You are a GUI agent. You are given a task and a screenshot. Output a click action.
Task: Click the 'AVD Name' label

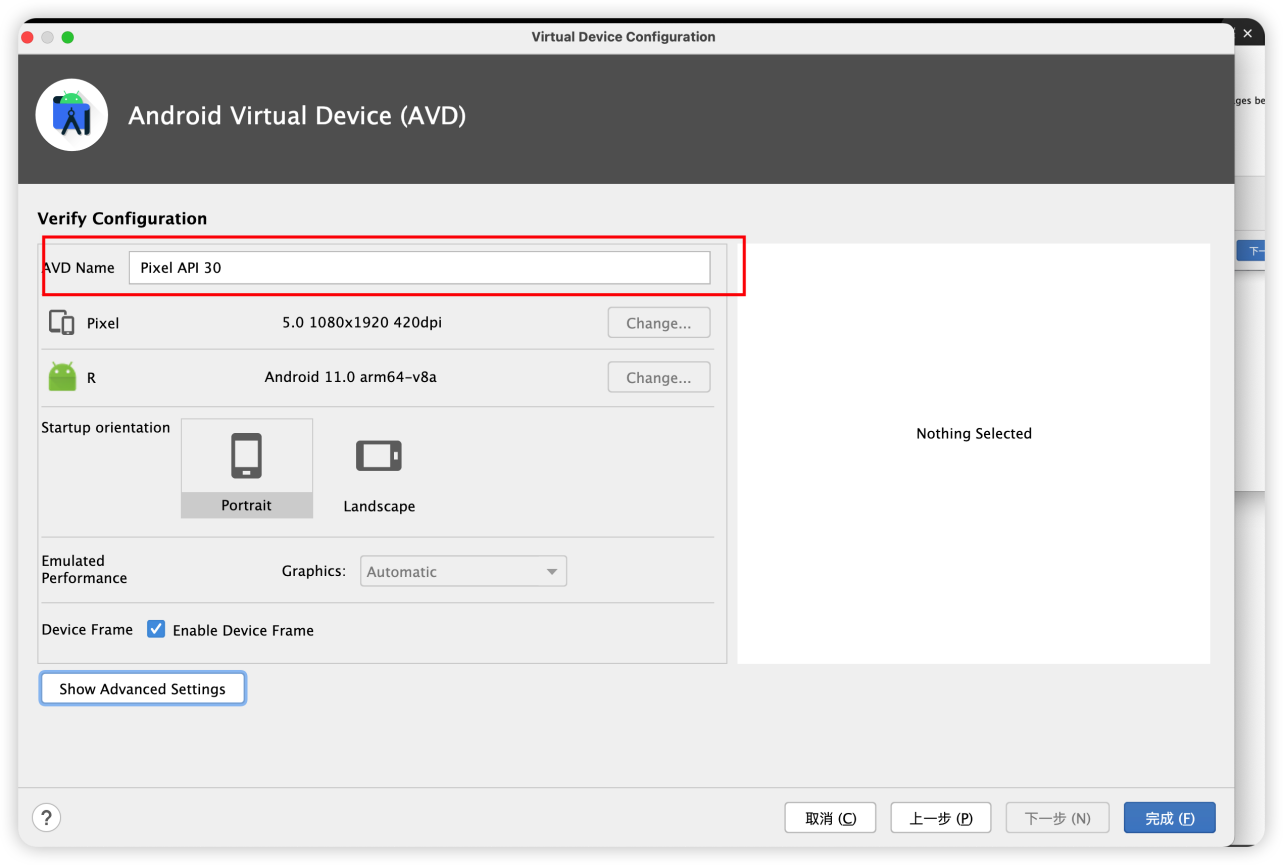coord(78,268)
